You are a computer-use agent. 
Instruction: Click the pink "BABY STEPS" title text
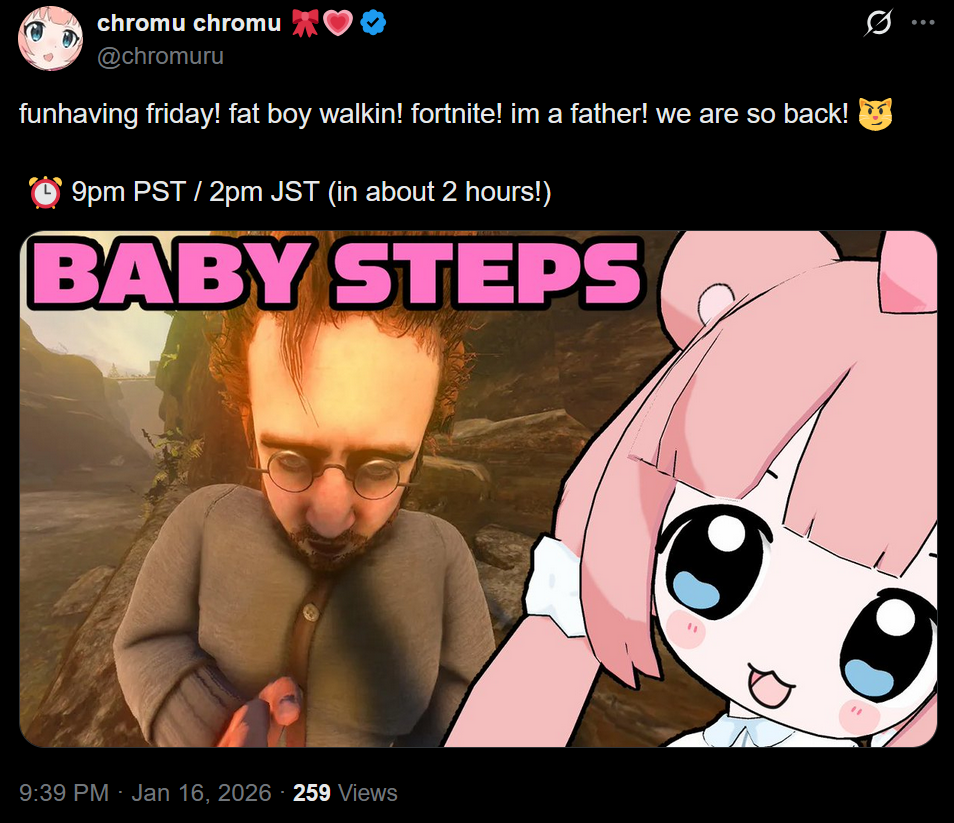pos(336,272)
